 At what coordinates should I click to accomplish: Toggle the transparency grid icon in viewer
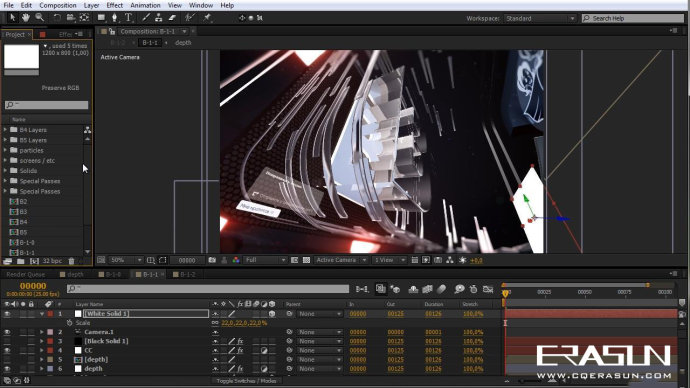306,260
